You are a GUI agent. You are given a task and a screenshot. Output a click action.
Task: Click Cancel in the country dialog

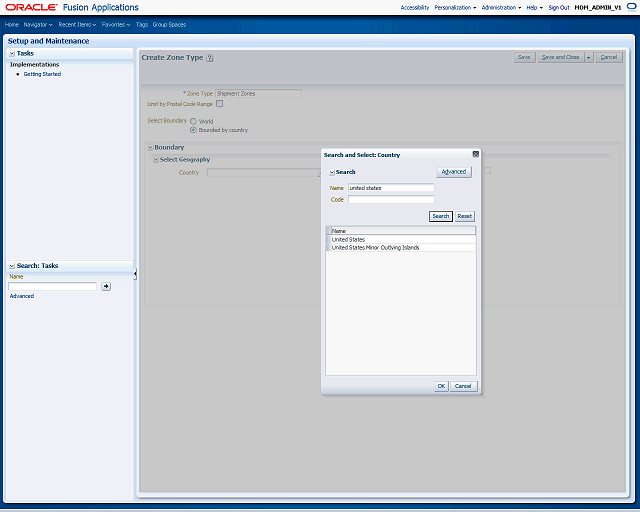pos(463,386)
